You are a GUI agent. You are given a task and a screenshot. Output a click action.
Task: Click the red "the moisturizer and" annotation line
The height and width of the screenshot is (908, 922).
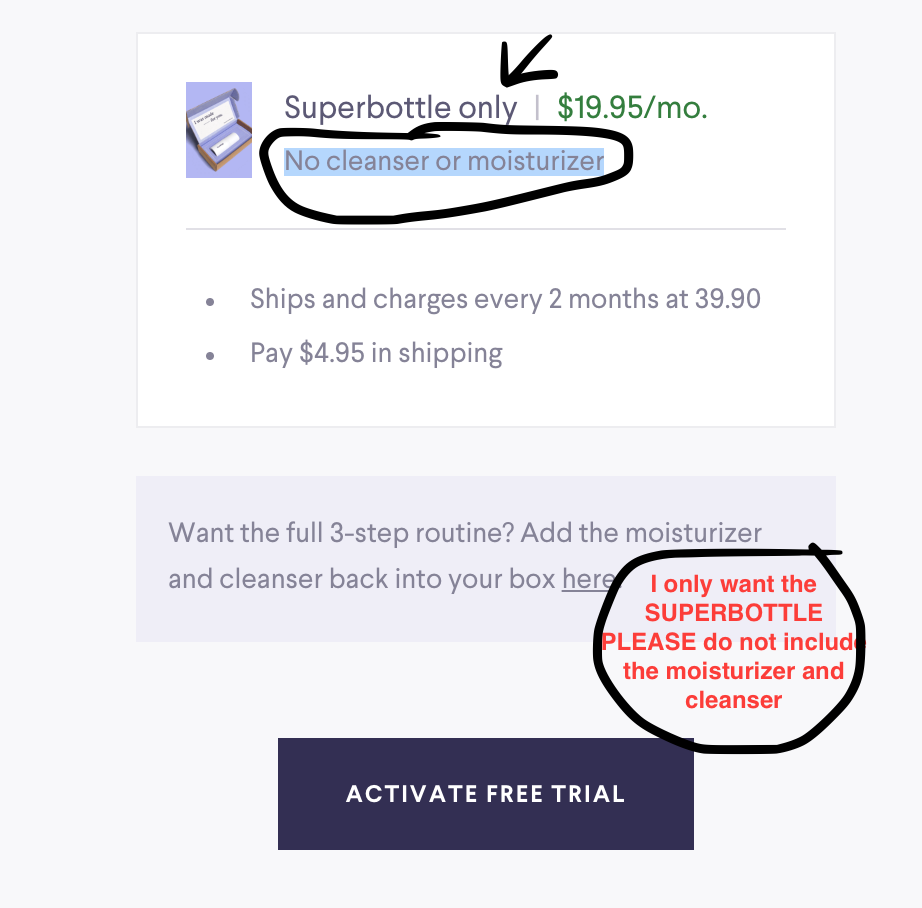pos(733,670)
